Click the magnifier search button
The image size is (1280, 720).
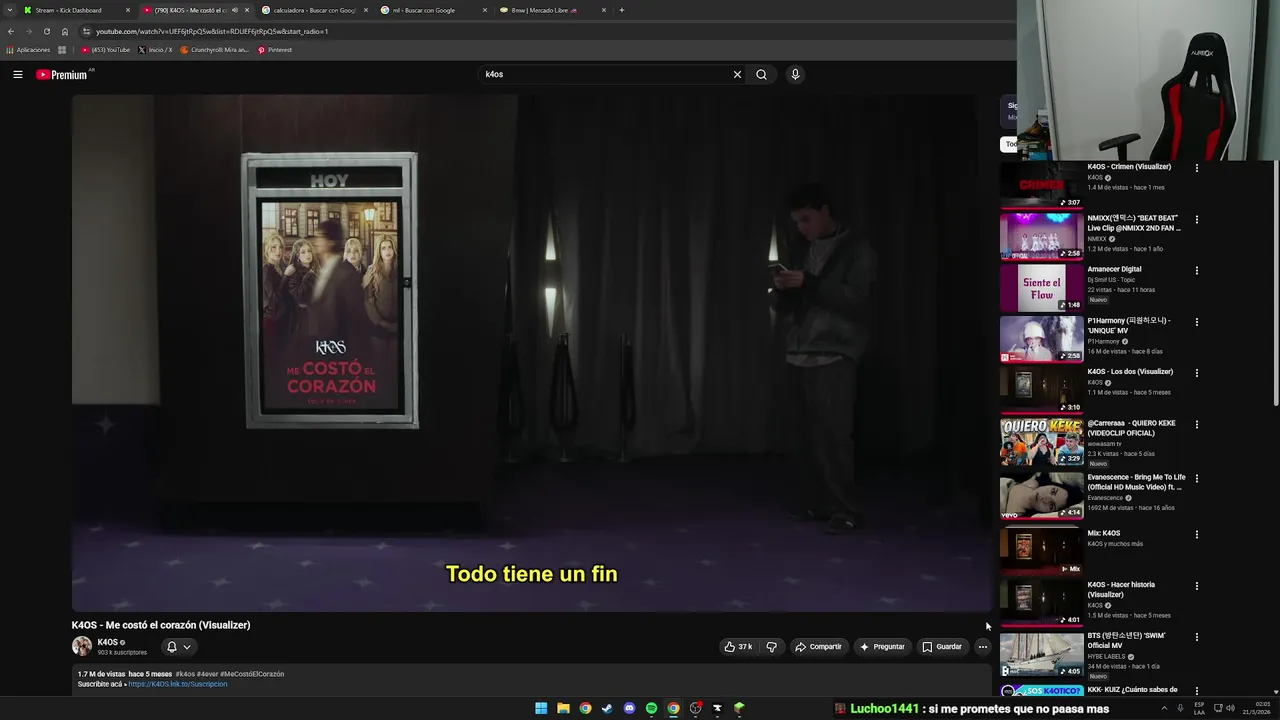(761, 74)
